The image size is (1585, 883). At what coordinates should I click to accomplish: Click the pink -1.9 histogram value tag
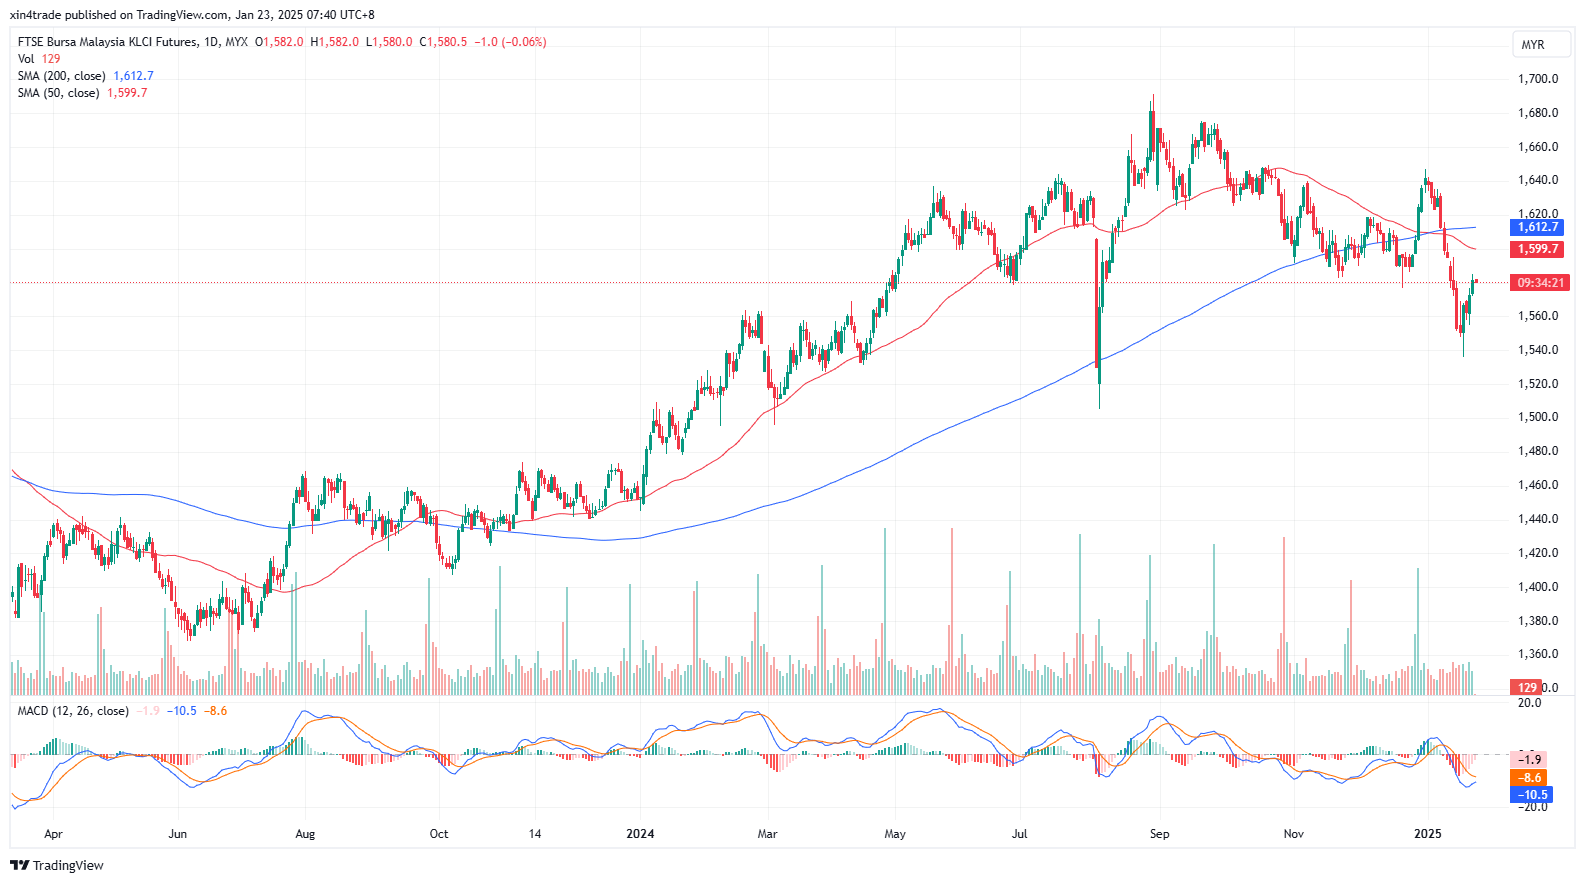click(x=1530, y=759)
